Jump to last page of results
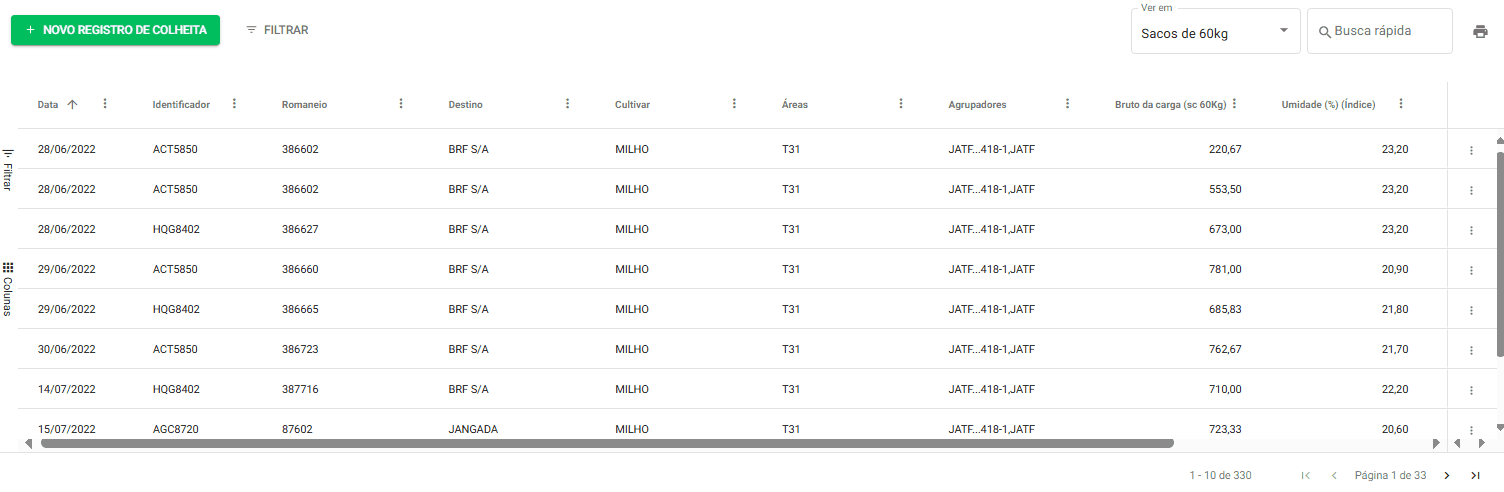Screen dimensions: 1504x492 [x=1475, y=475]
